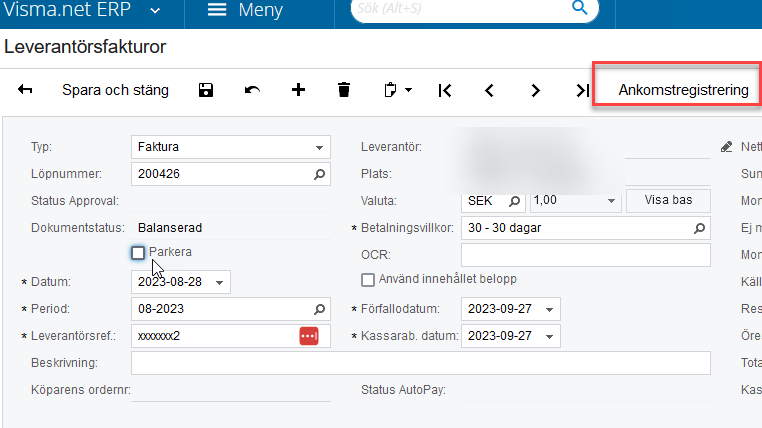Click the Betalningsvillkor field text
The width and height of the screenshot is (762, 428).
tap(504, 228)
